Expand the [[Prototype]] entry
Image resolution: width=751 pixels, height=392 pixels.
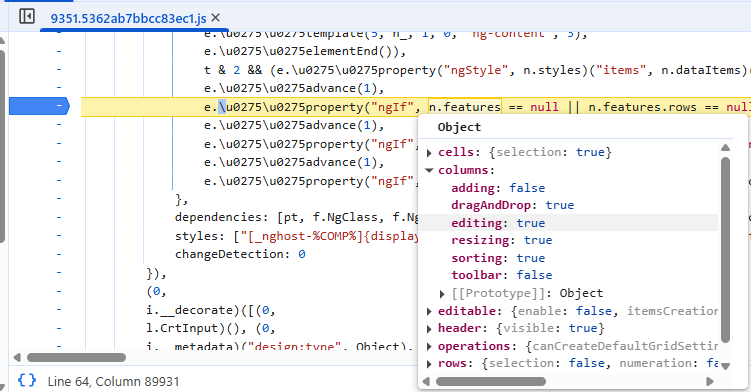click(443, 293)
